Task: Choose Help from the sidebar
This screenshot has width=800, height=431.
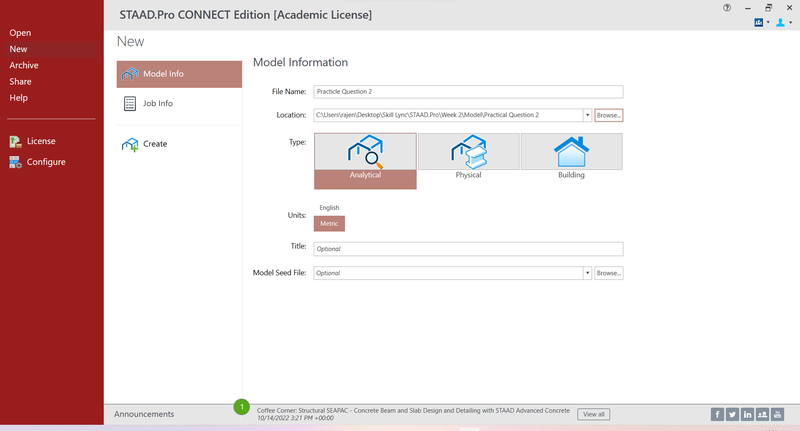Action: (x=18, y=98)
